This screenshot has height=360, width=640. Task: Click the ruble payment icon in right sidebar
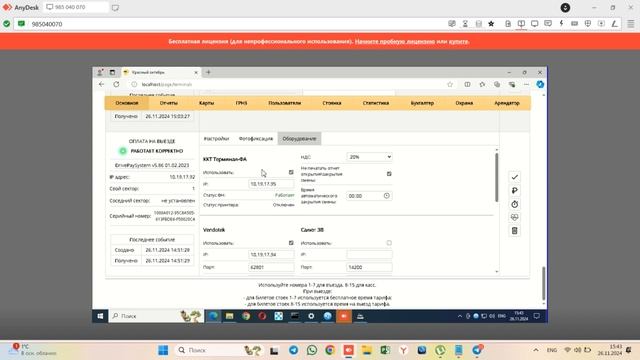(x=514, y=191)
